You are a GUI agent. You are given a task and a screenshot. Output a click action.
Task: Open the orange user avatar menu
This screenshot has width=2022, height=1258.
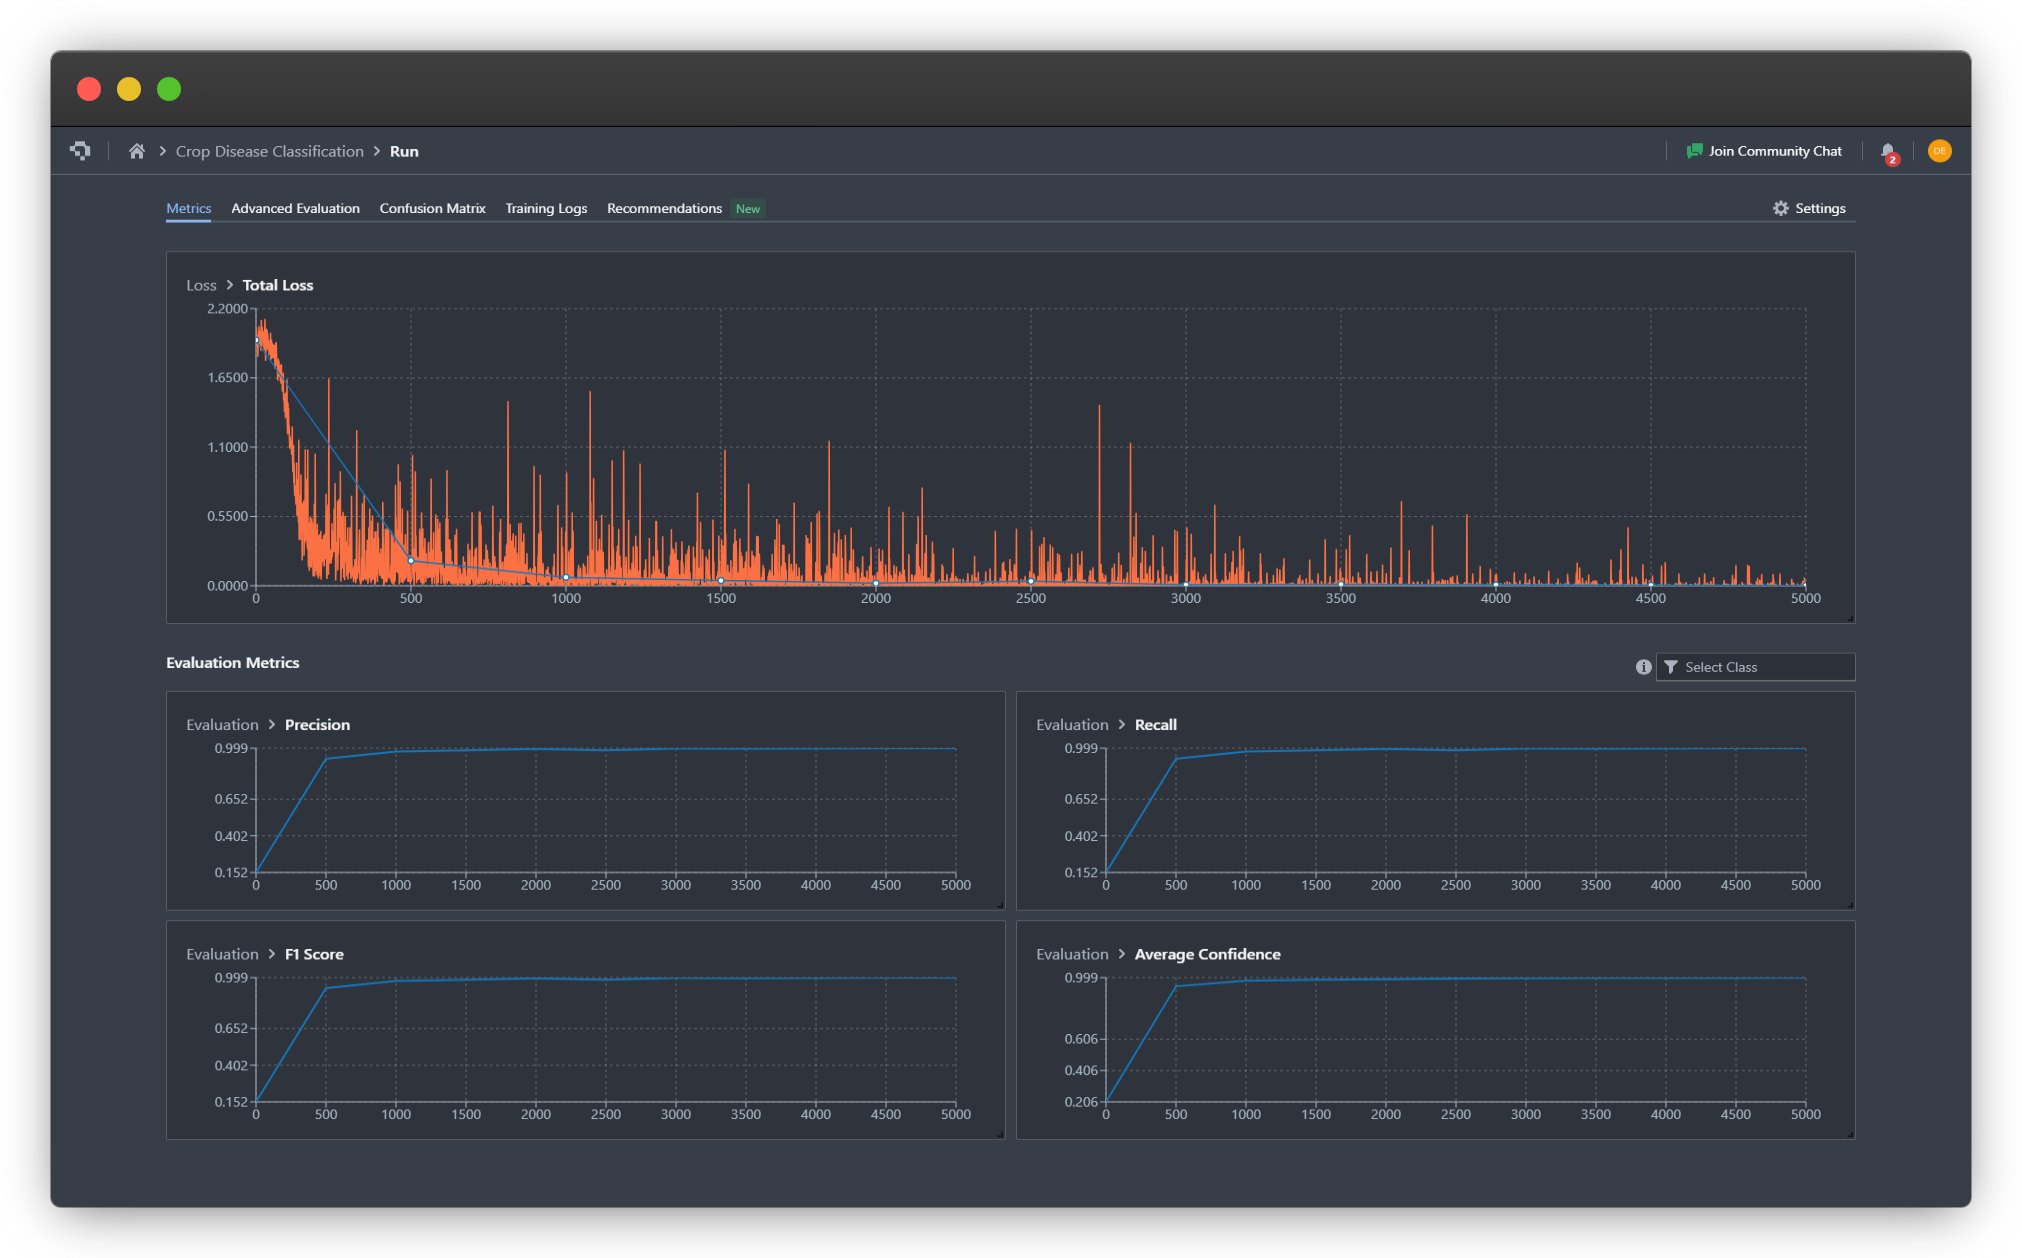pos(1939,151)
